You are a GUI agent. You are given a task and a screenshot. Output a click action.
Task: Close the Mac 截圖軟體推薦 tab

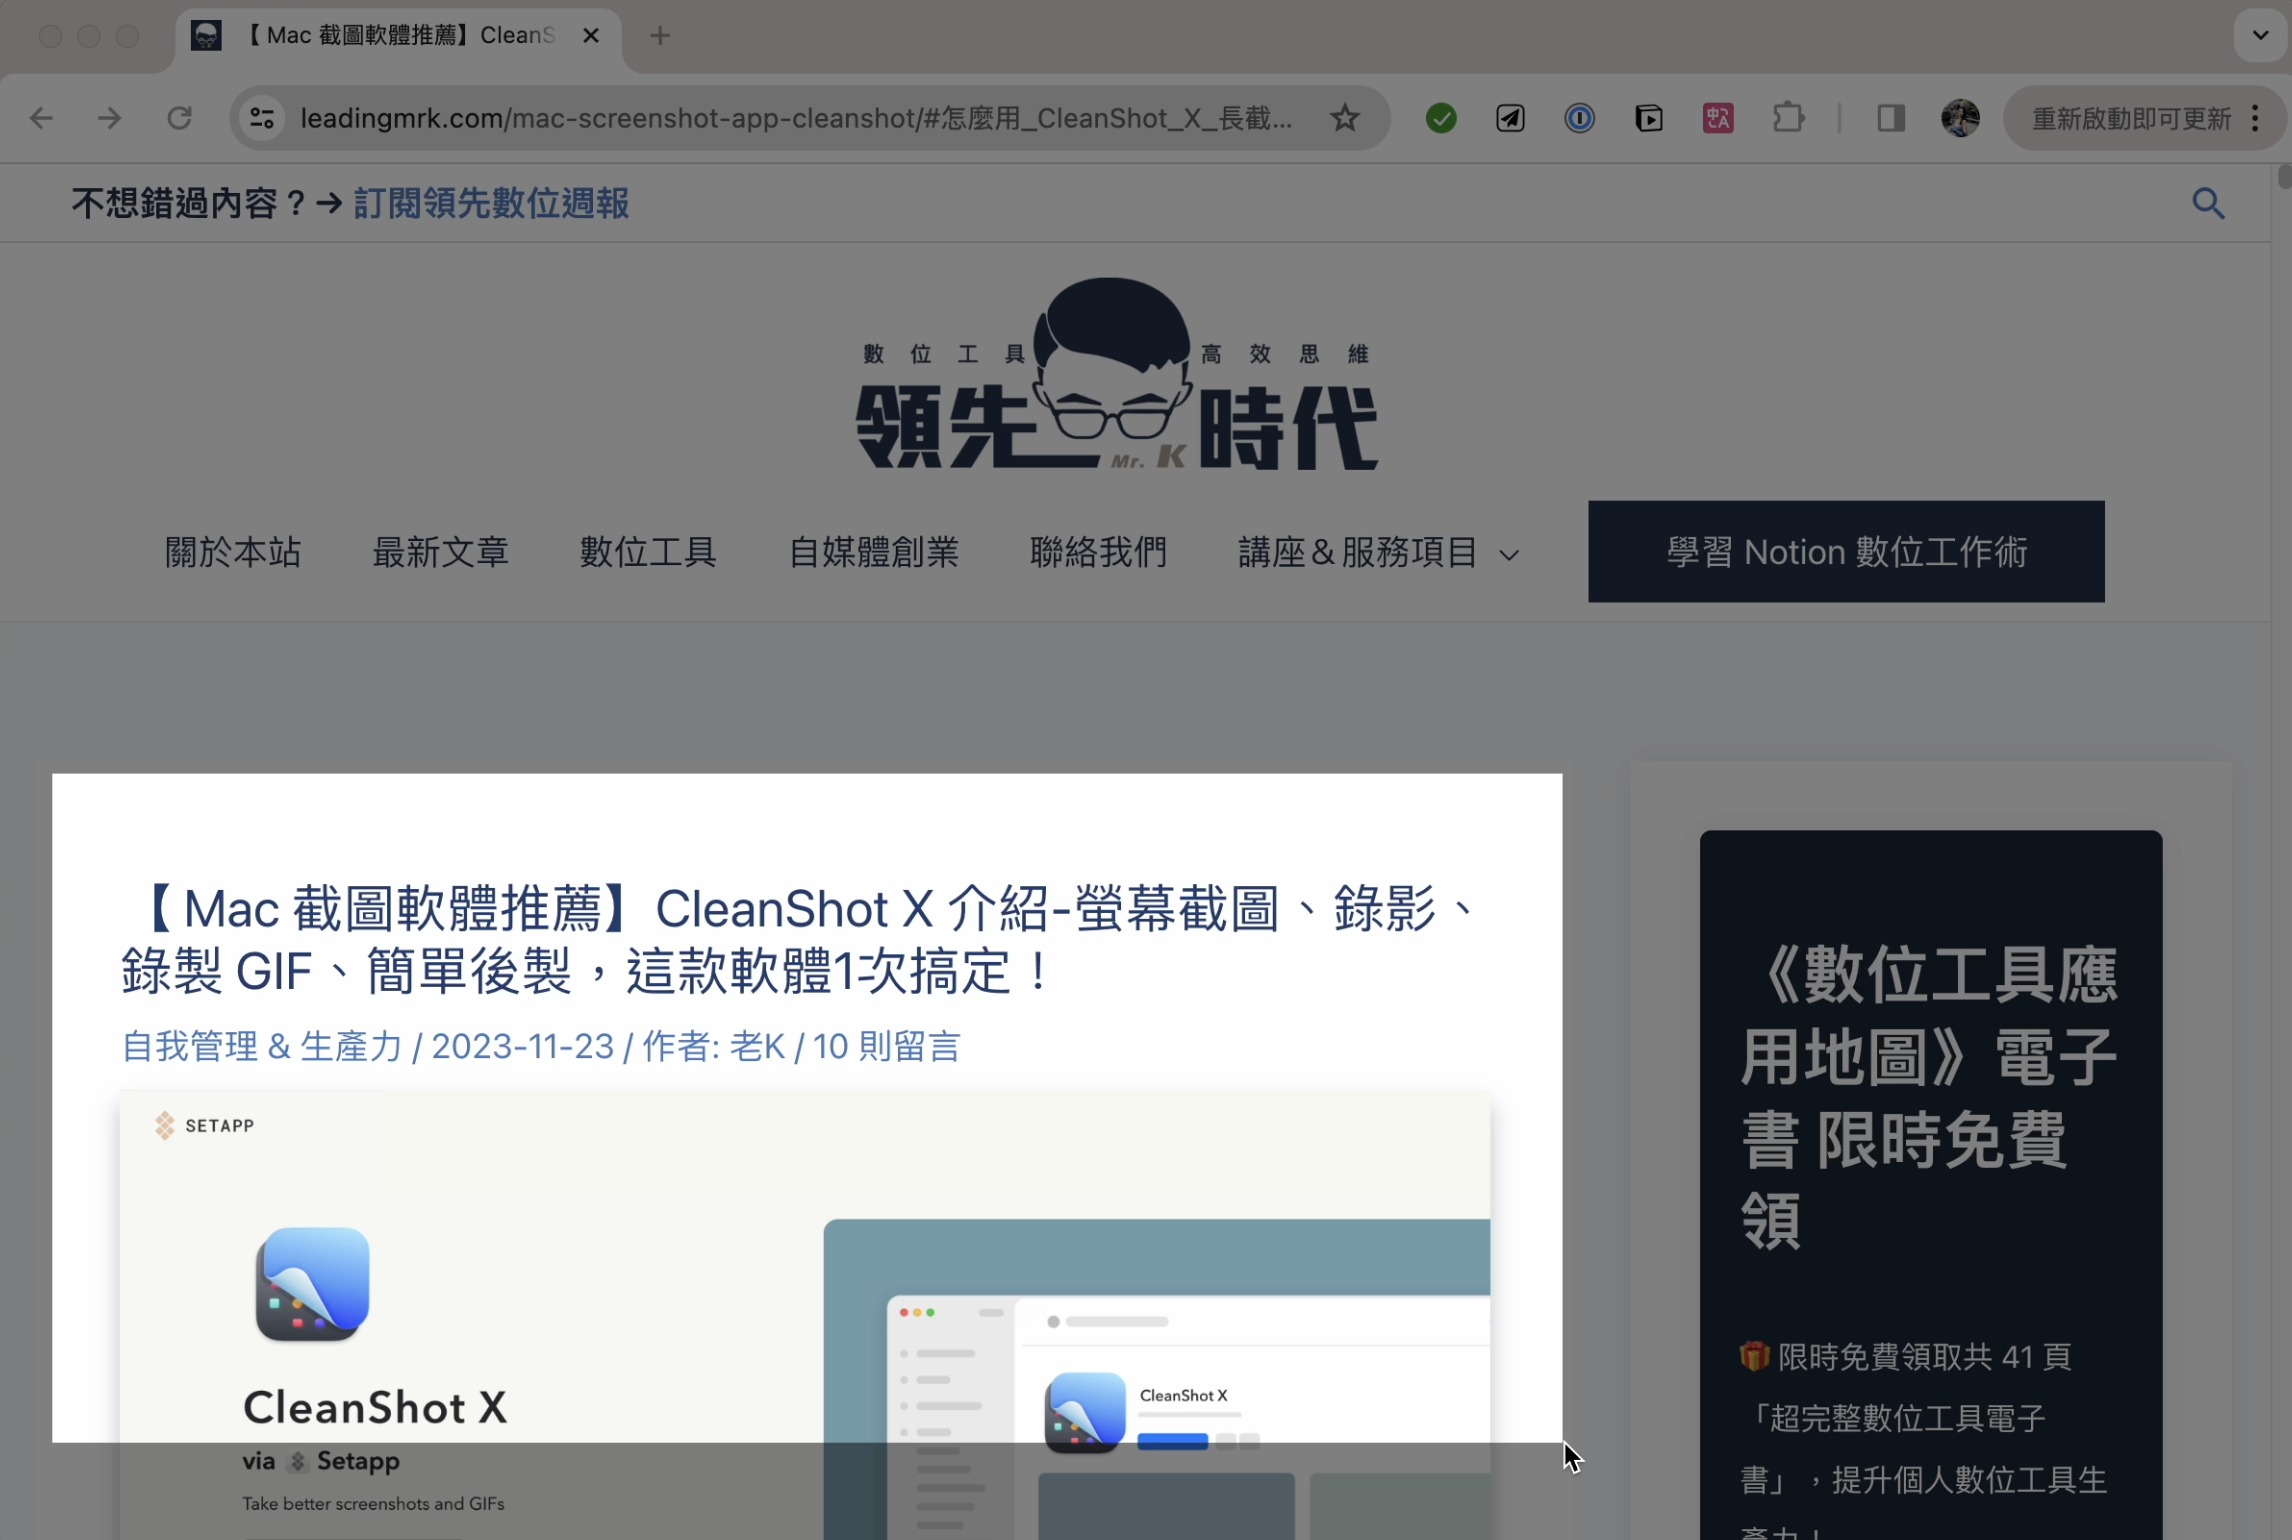pyautogui.click(x=591, y=36)
